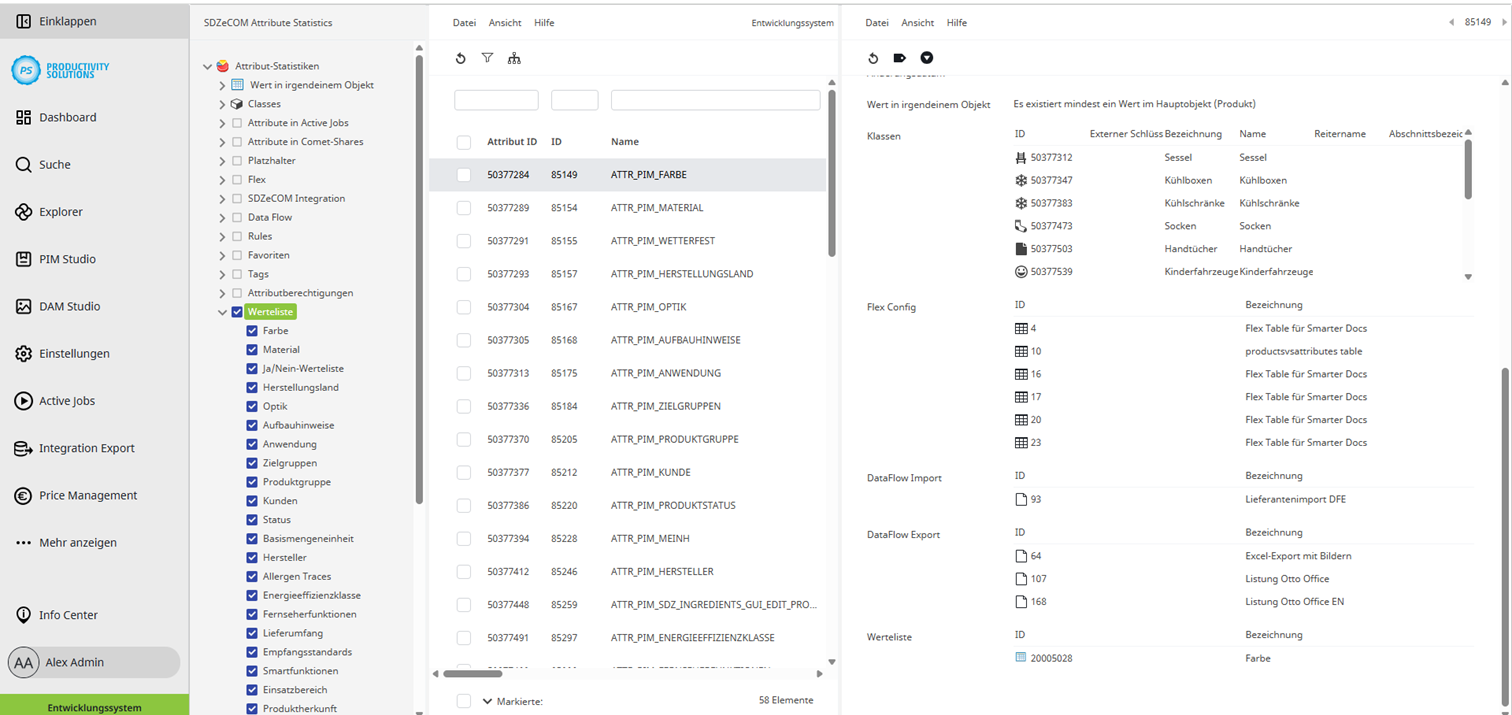Image resolution: width=1512 pixels, height=715 pixels.
Task: Refresh the attribute list
Action: (x=461, y=58)
